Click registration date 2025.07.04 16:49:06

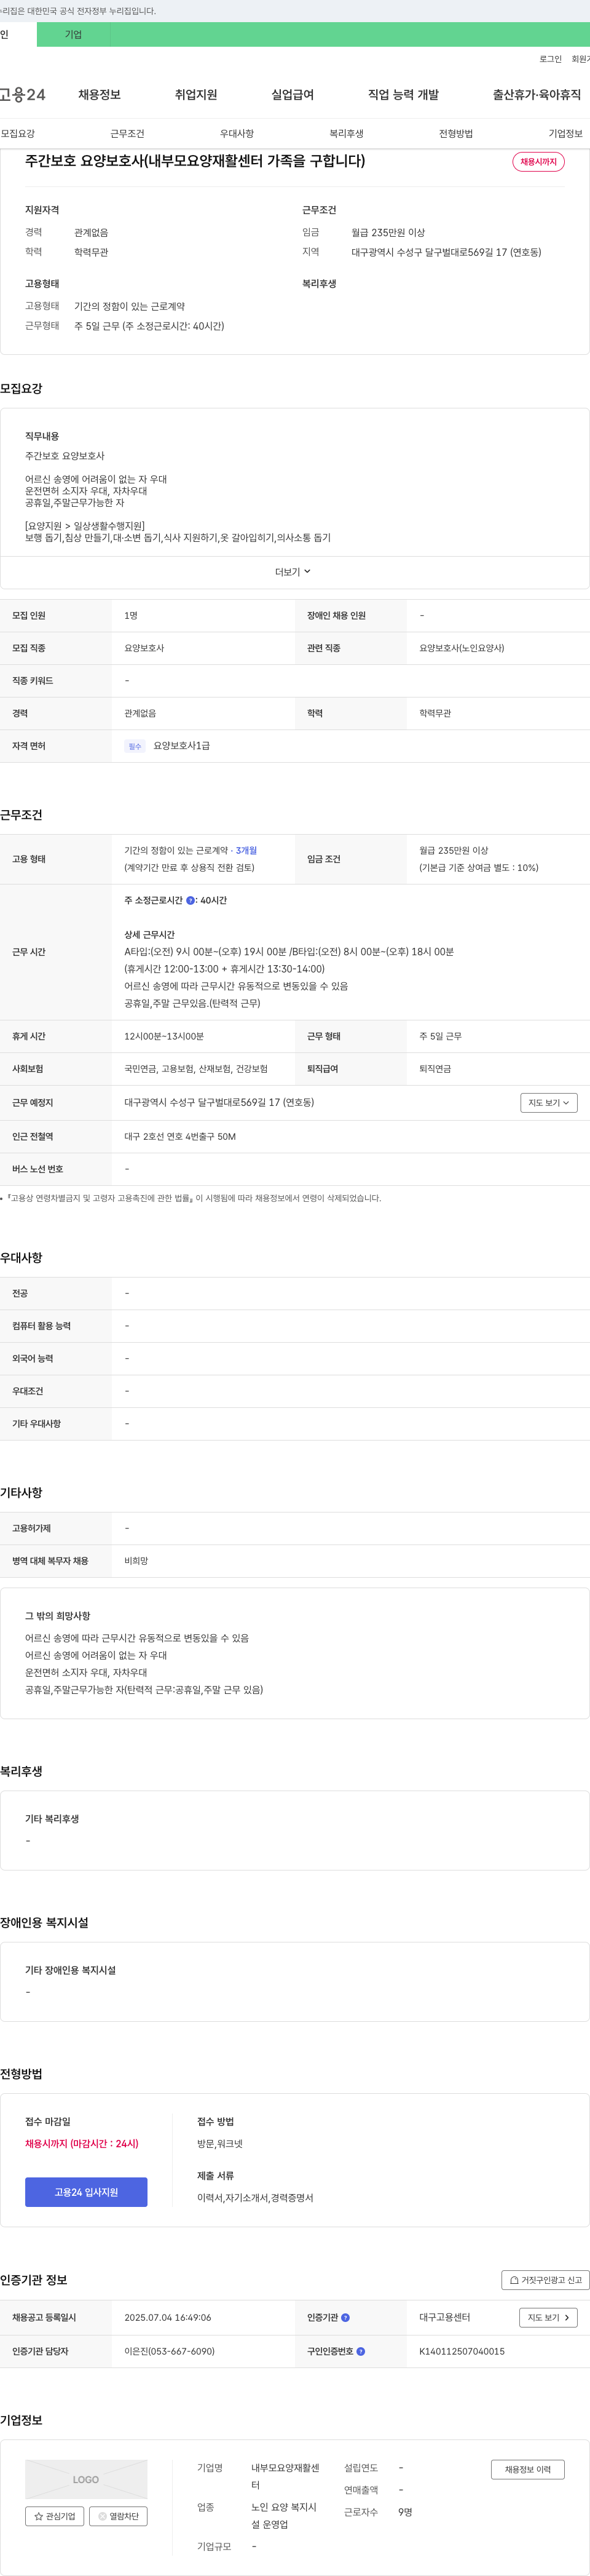pyautogui.click(x=168, y=2318)
